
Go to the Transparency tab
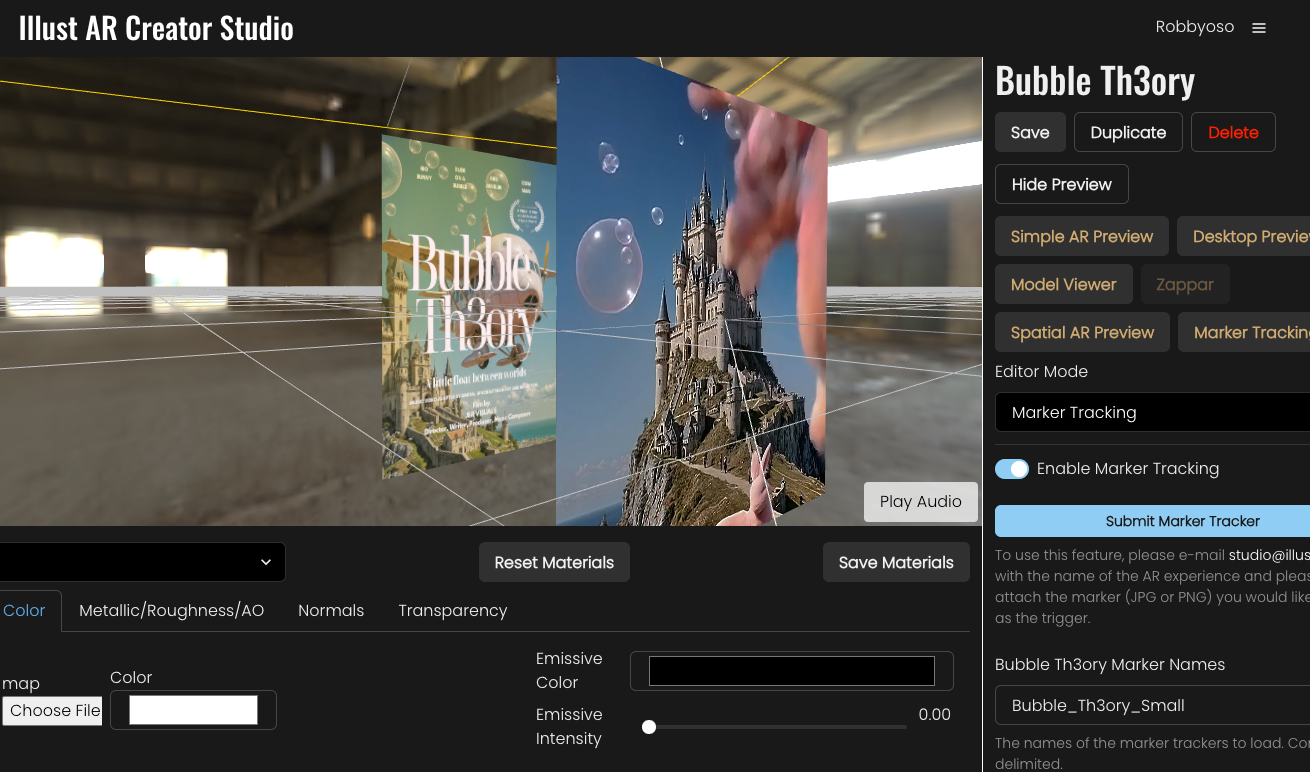[452, 610]
